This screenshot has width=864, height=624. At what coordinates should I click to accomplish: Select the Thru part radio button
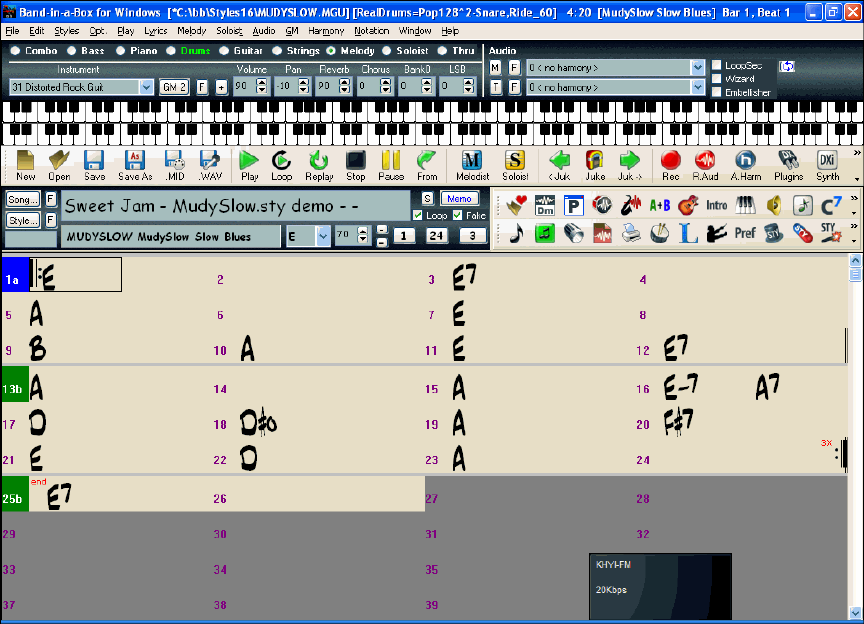pos(442,51)
